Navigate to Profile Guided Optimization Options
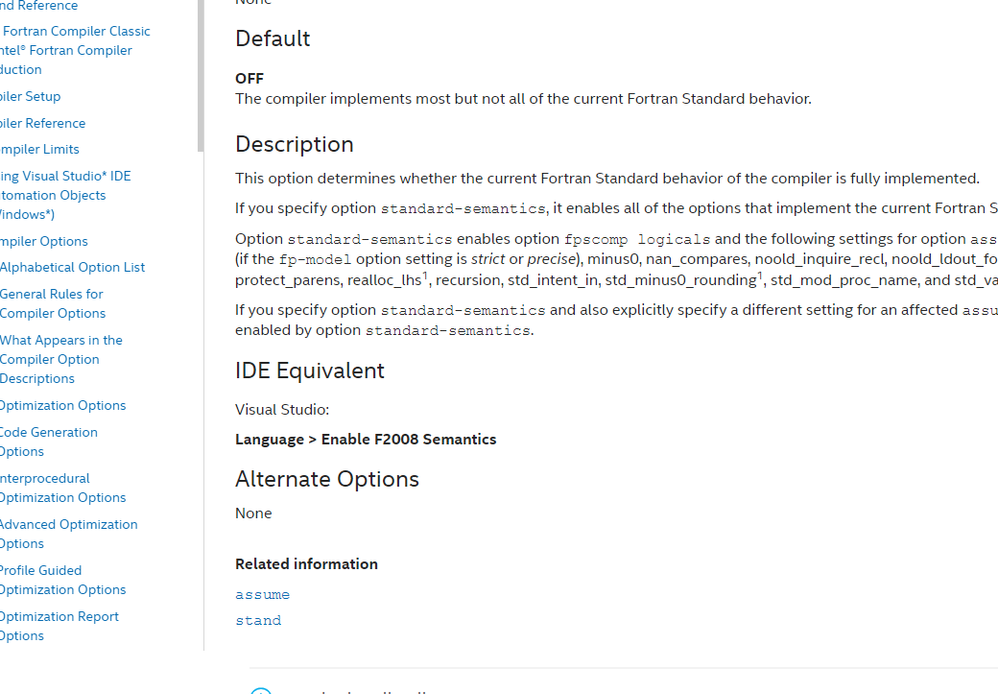The width and height of the screenshot is (998, 694). (x=62, y=580)
